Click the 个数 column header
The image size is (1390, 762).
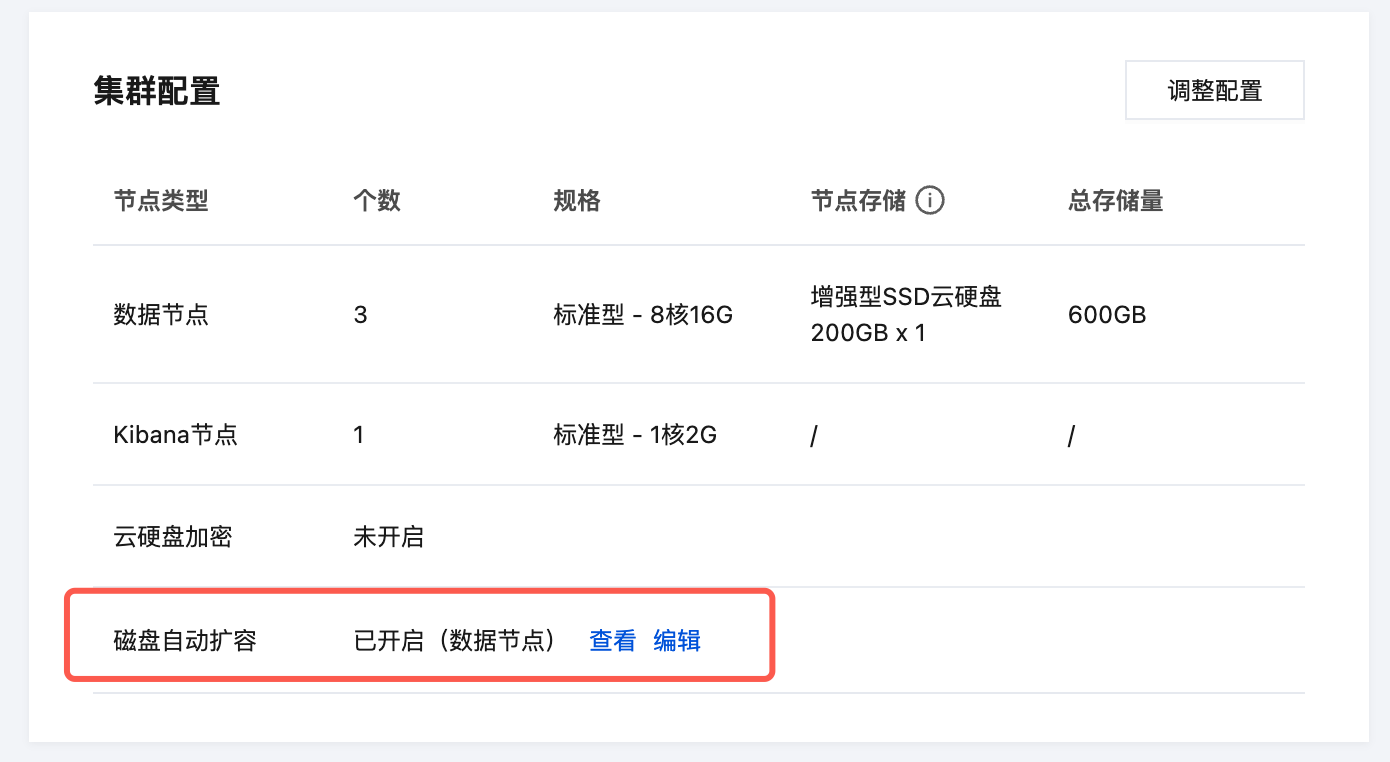coord(377,201)
